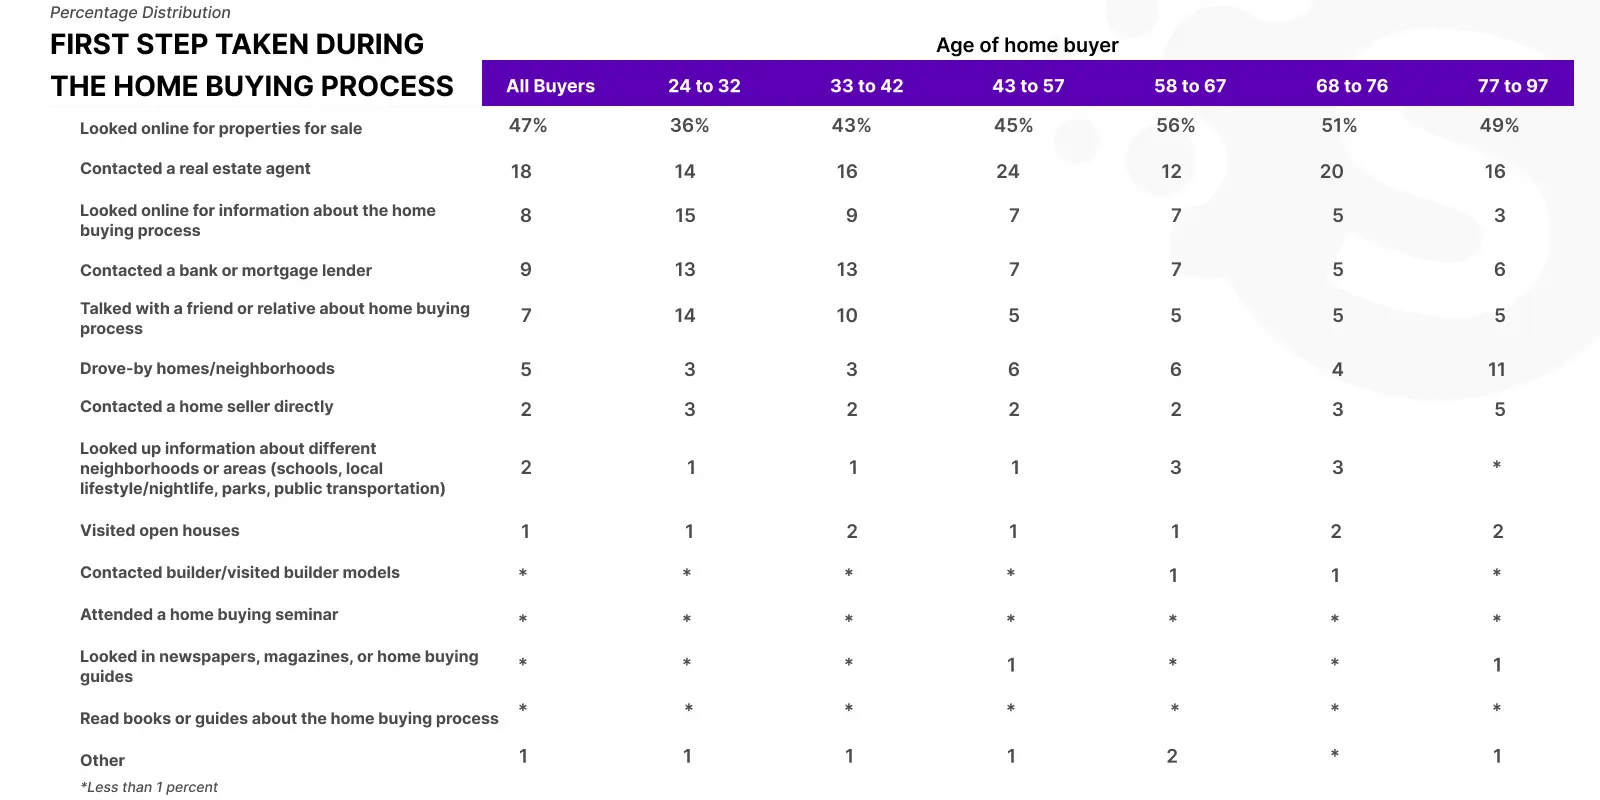Click the 58 to 67 age header
This screenshot has height=800, width=1600.
pos(1190,86)
